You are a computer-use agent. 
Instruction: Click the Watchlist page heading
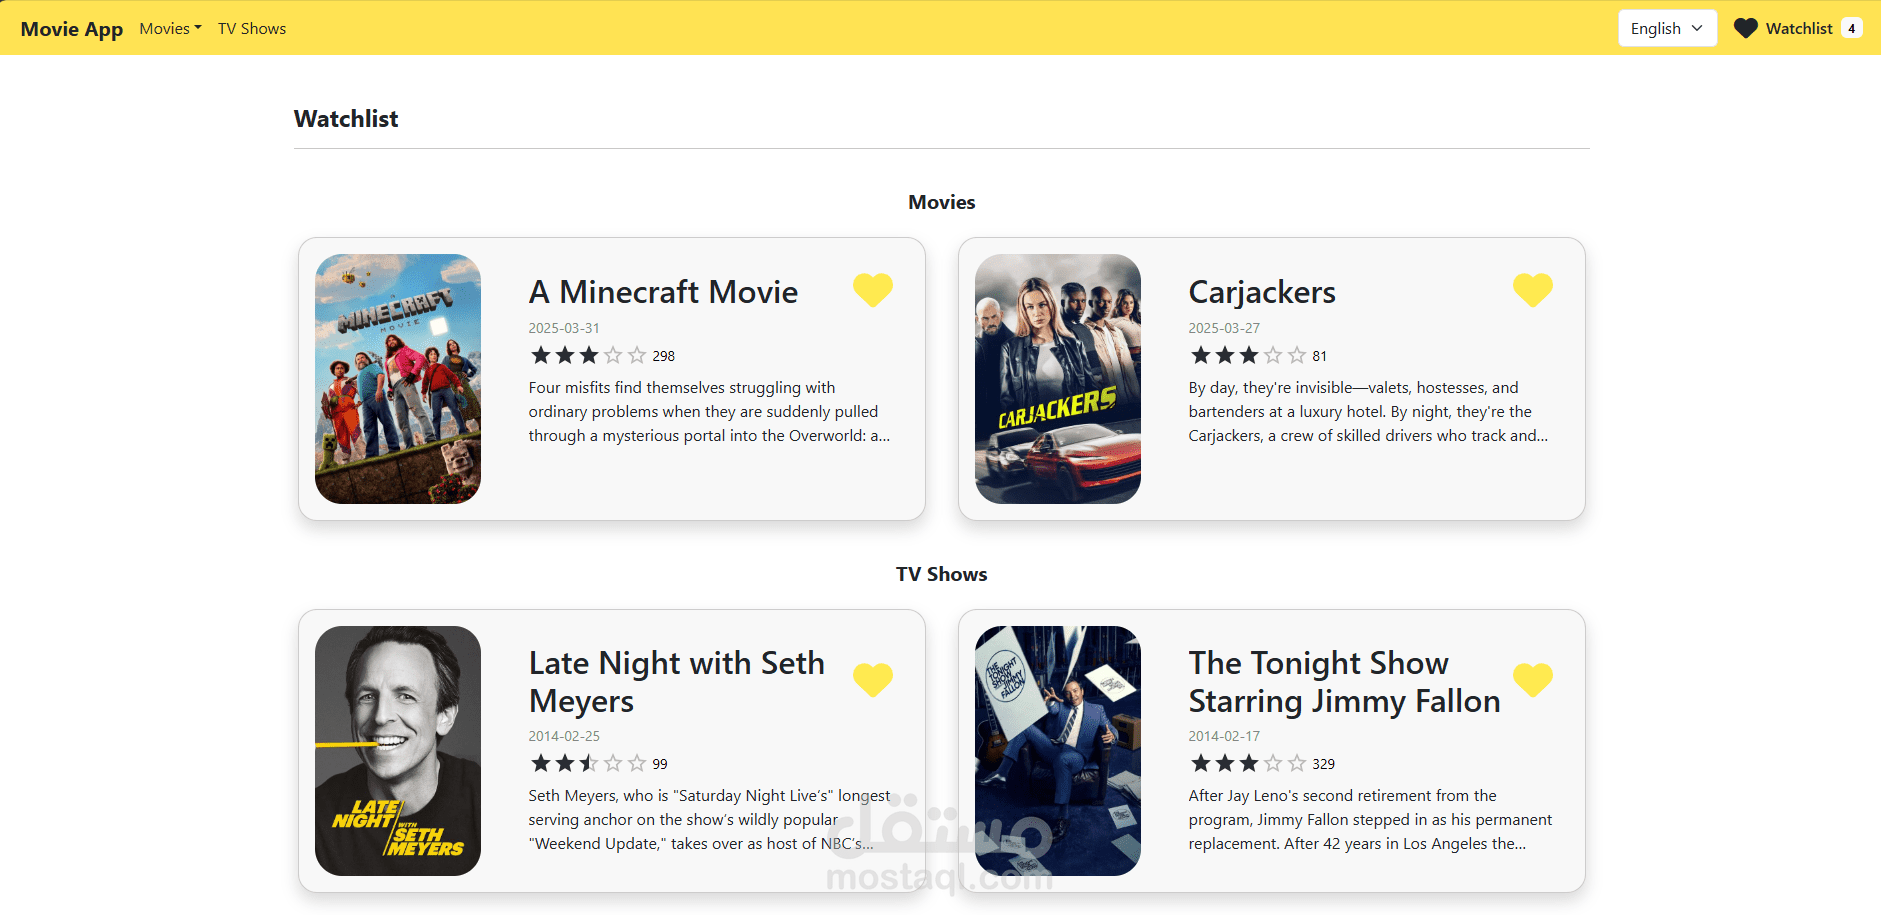click(x=346, y=119)
